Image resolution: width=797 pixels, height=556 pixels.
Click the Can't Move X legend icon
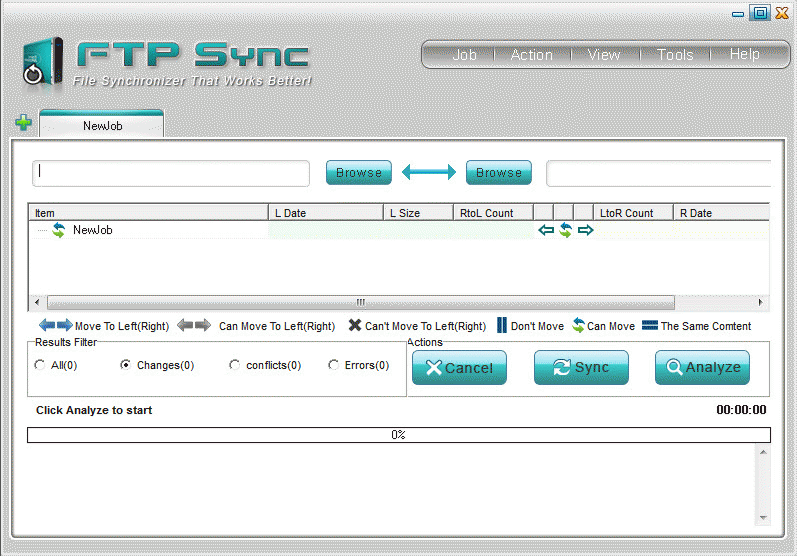pyautogui.click(x=355, y=325)
